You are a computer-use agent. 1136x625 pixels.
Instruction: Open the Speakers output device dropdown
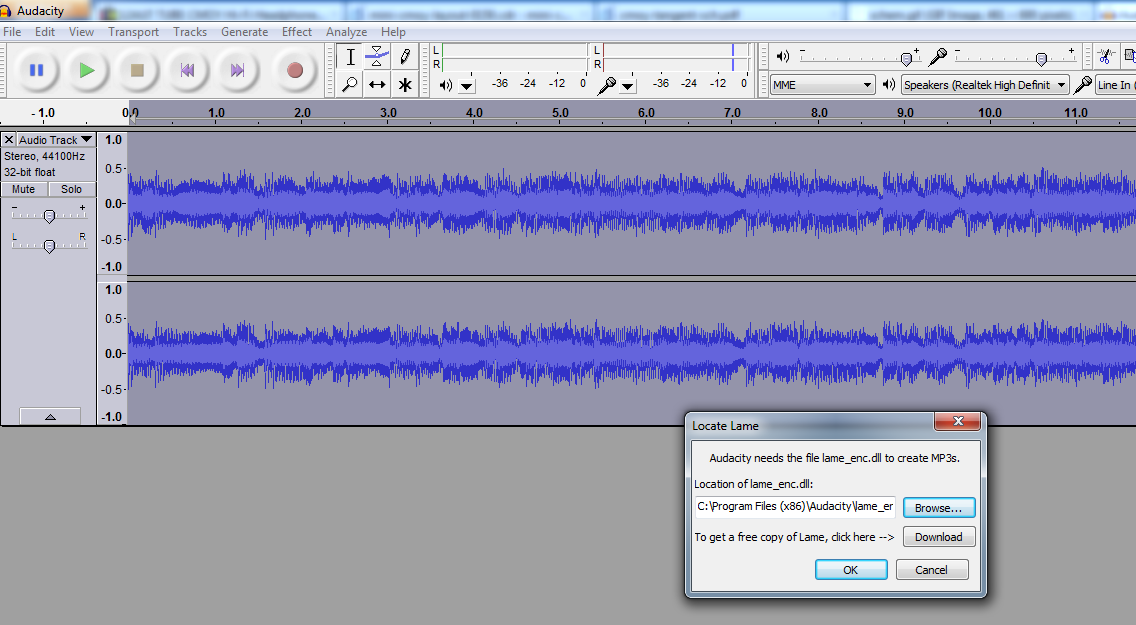tap(985, 85)
